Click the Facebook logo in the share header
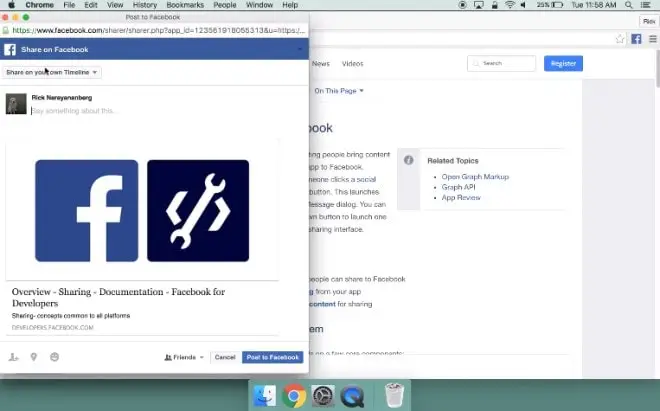 pos(10,50)
